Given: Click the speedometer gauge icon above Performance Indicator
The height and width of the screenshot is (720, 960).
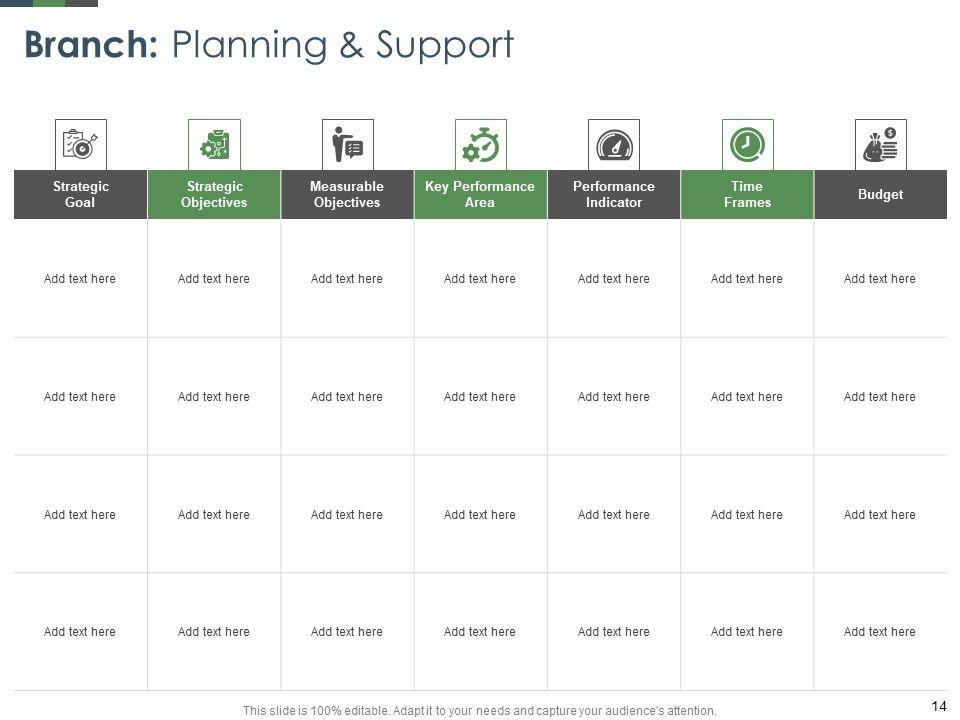Looking at the screenshot, I should point(614,145).
